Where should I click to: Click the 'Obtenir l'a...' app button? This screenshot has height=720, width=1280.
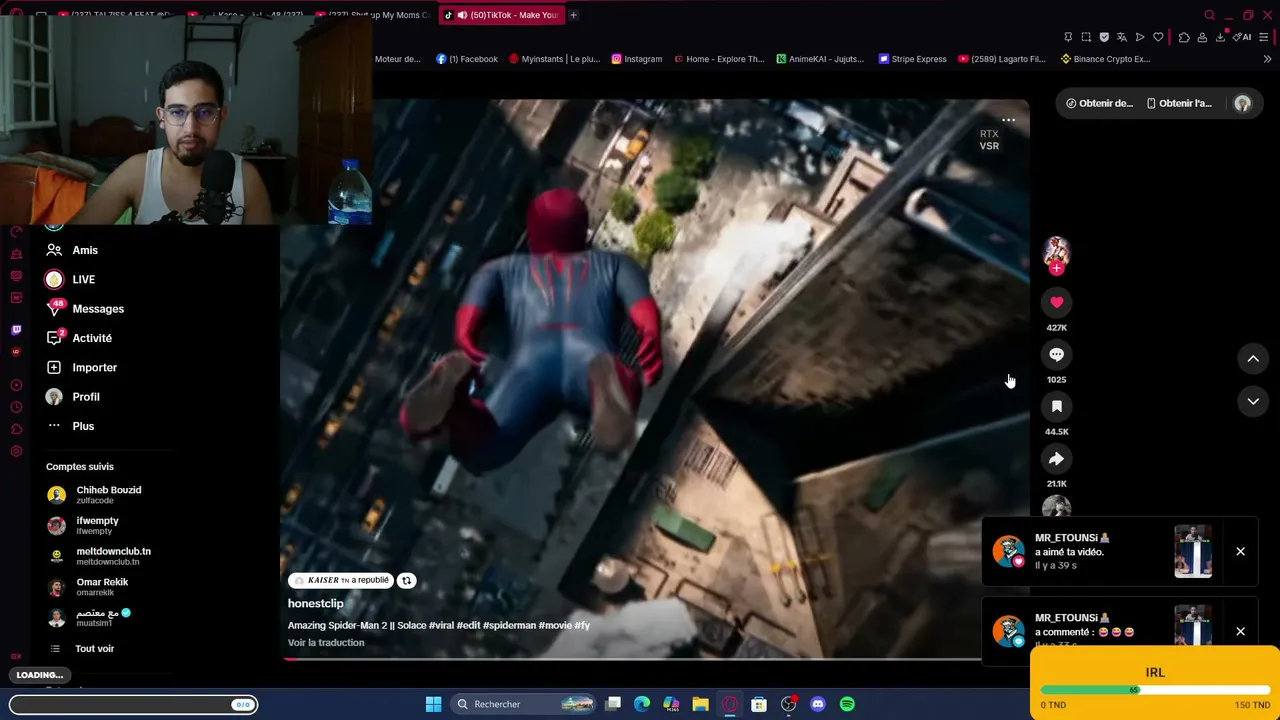point(1179,103)
